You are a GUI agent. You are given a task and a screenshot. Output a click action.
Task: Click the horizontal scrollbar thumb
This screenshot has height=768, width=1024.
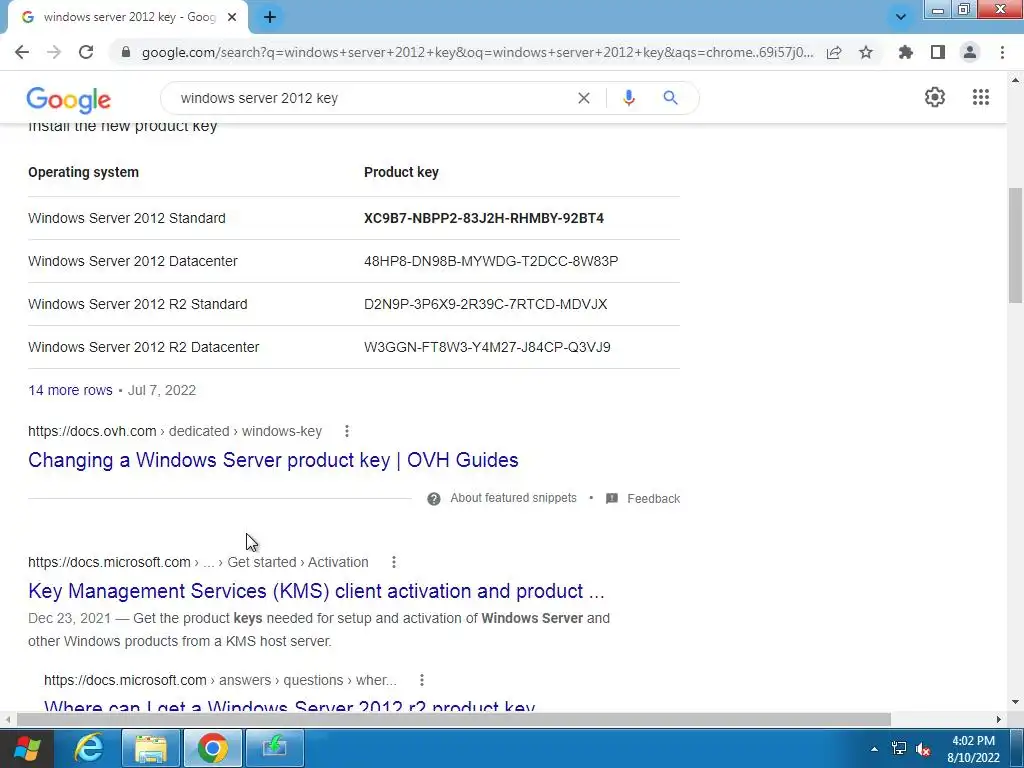point(454,720)
